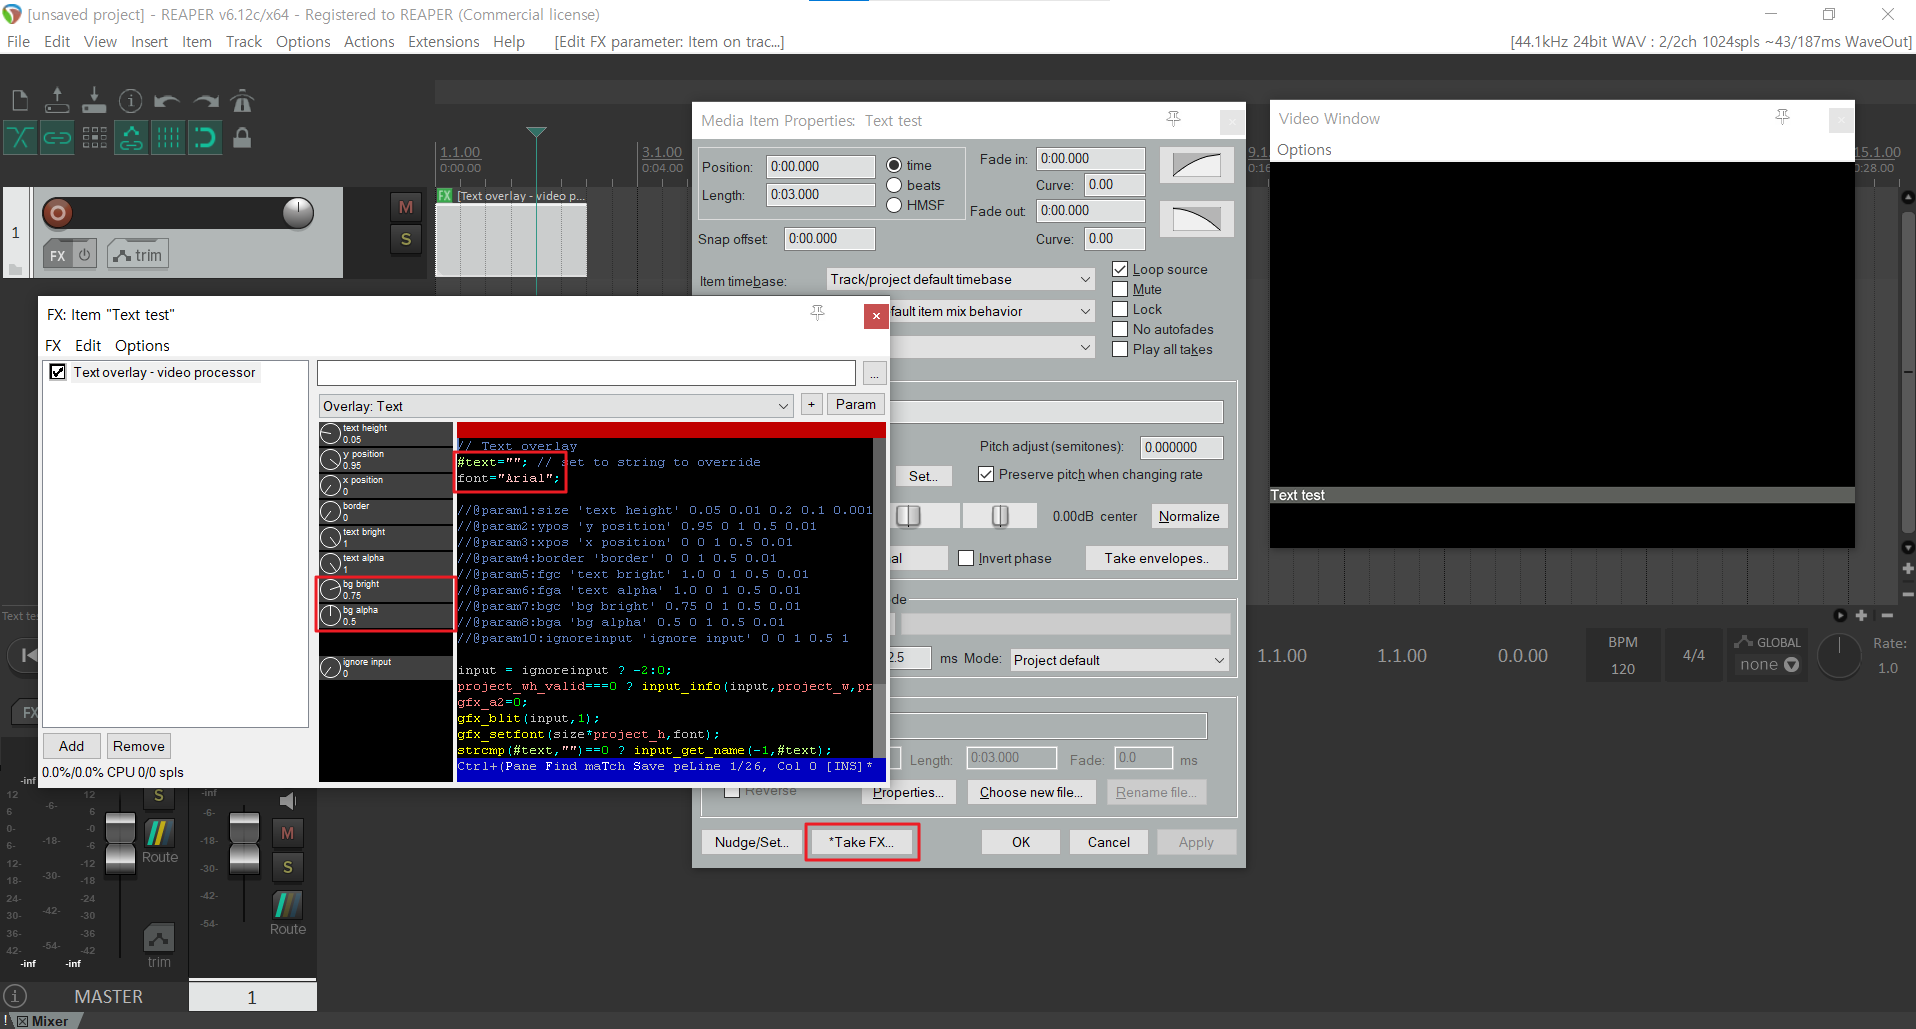
Task: Toggle auto-crossfade icon in toolbar
Action: pyautogui.click(x=20, y=137)
